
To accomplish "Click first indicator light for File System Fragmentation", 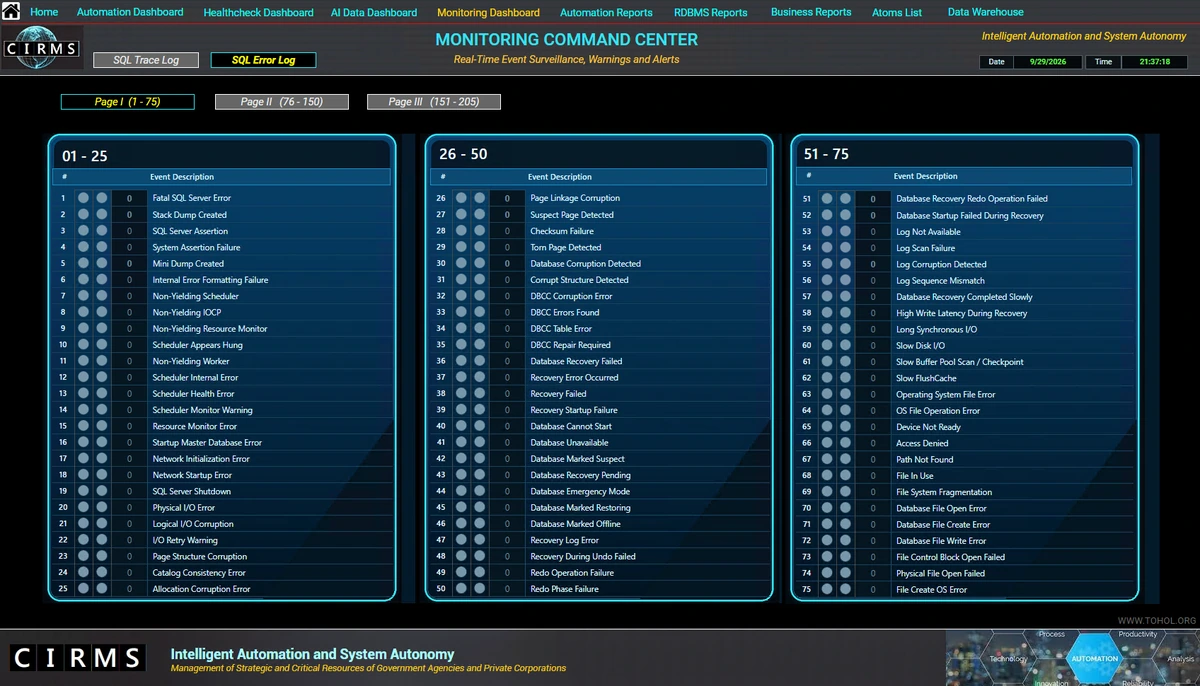I will point(827,492).
